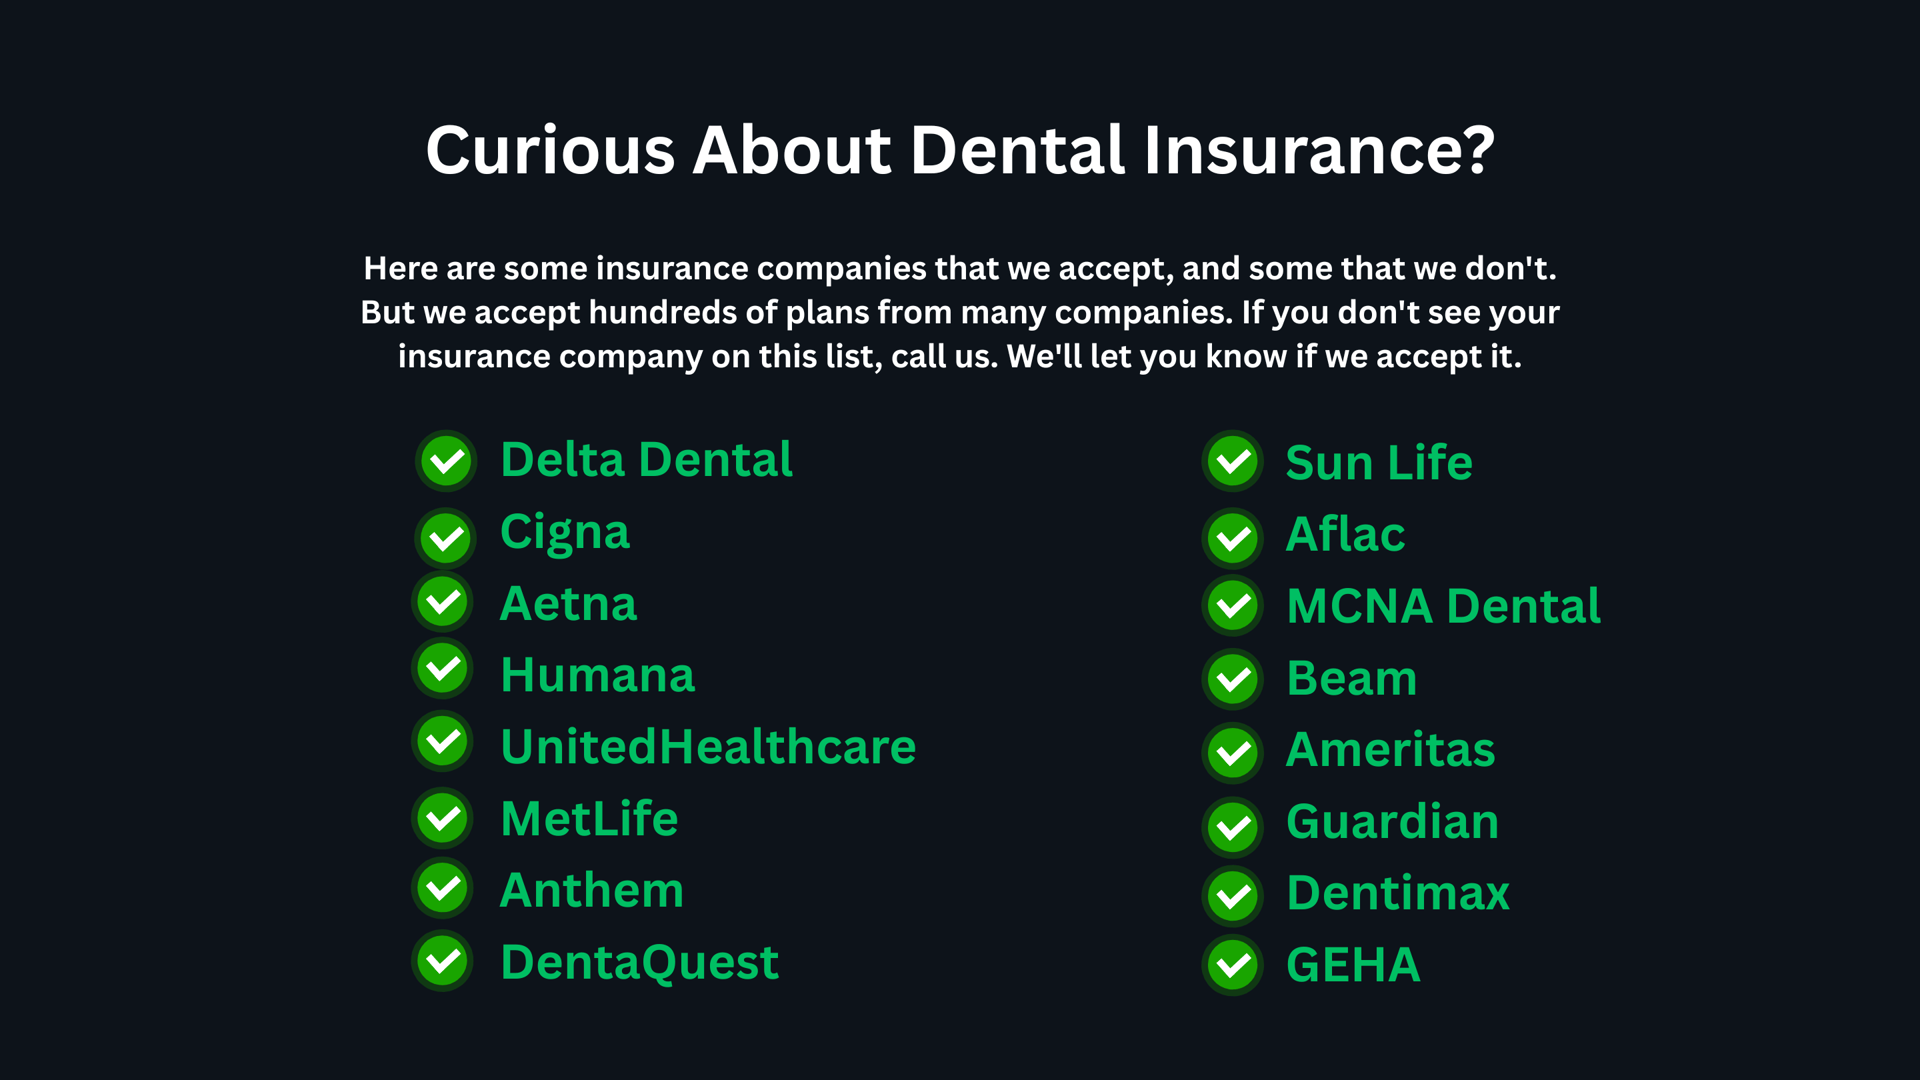
Task: Click the green check next to Cigna
Action: (446, 539)
